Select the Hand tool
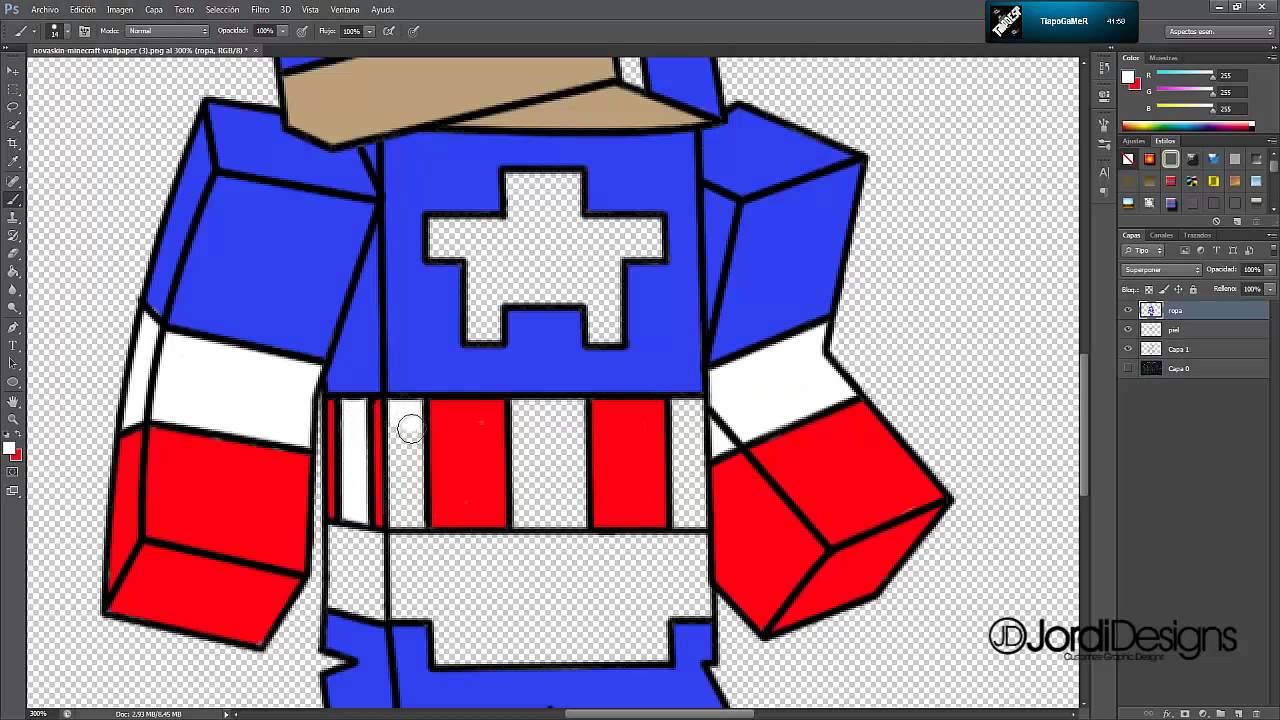This screenshot has height=720, width=1280. [13, 401]
